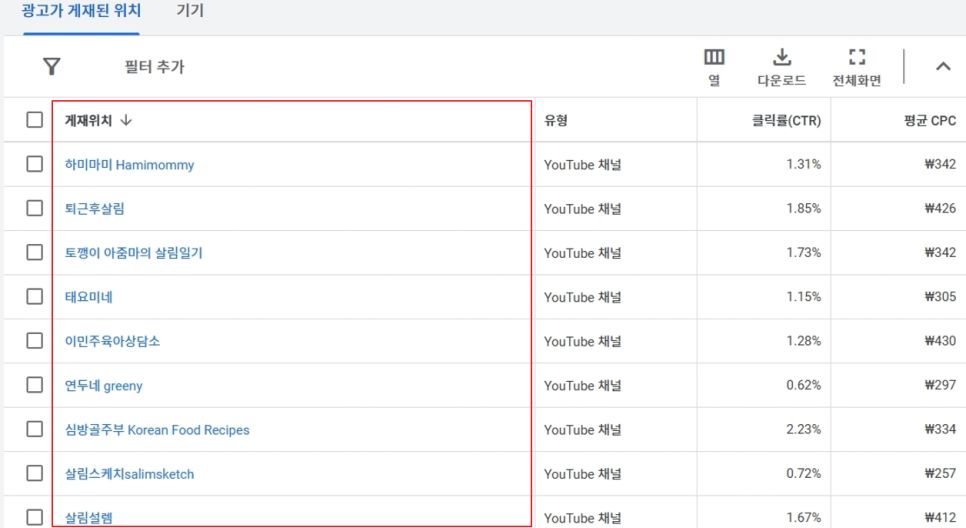
Task: Add a filter in 필터 추가 field
Action: [154, 67]
